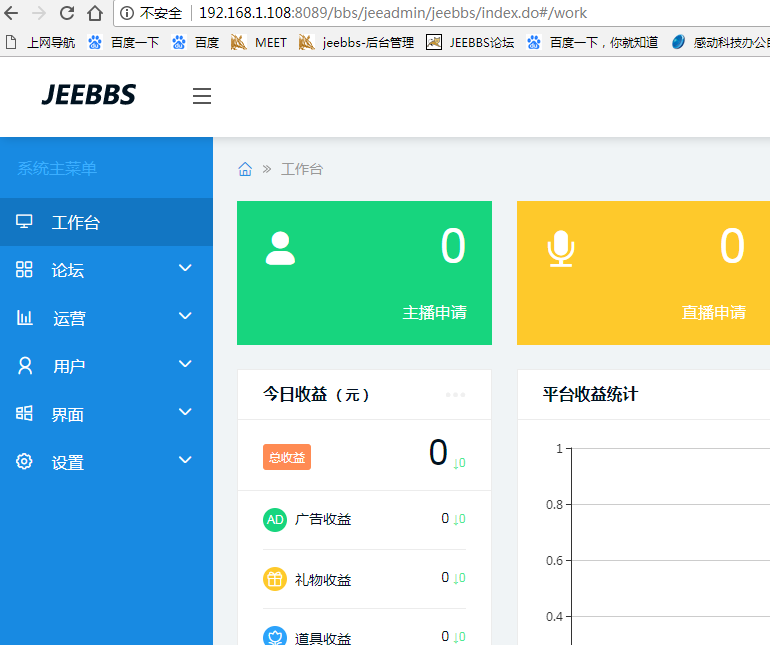Click the orange 总收益 tag
The image size is (770, 645).
287,457
